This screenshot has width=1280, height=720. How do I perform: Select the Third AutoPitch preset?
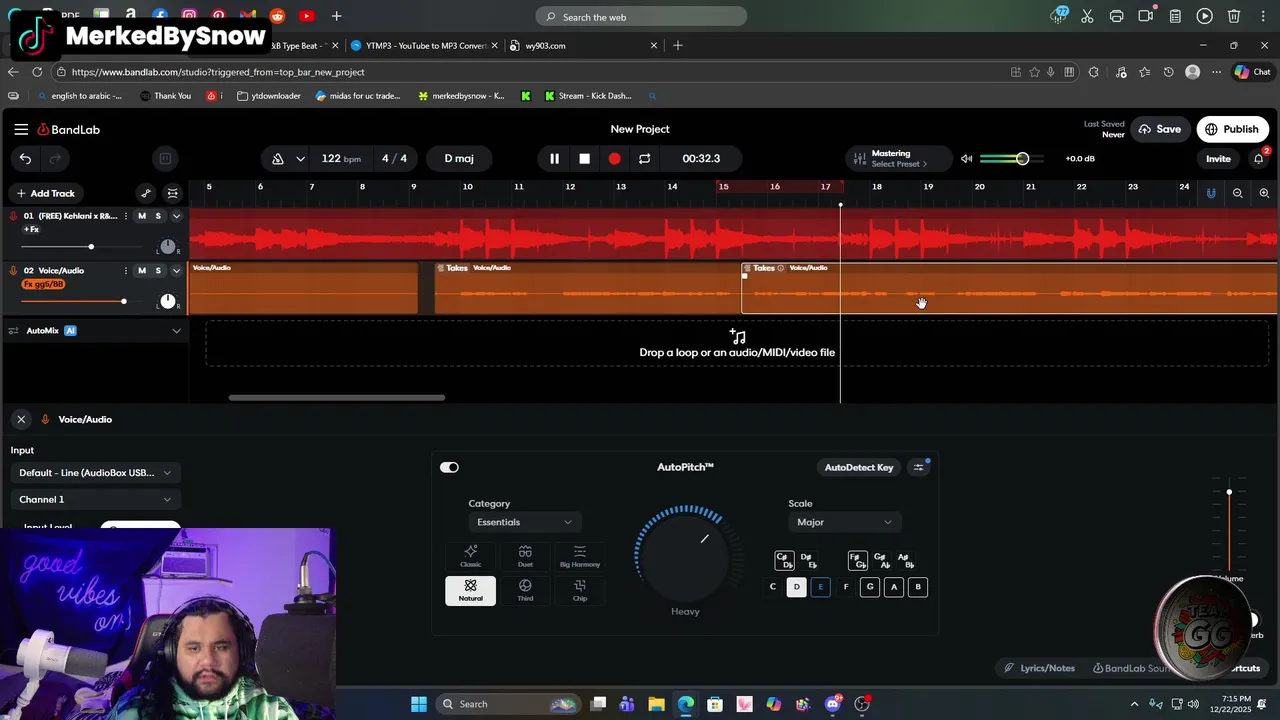[x=525, y=590]
